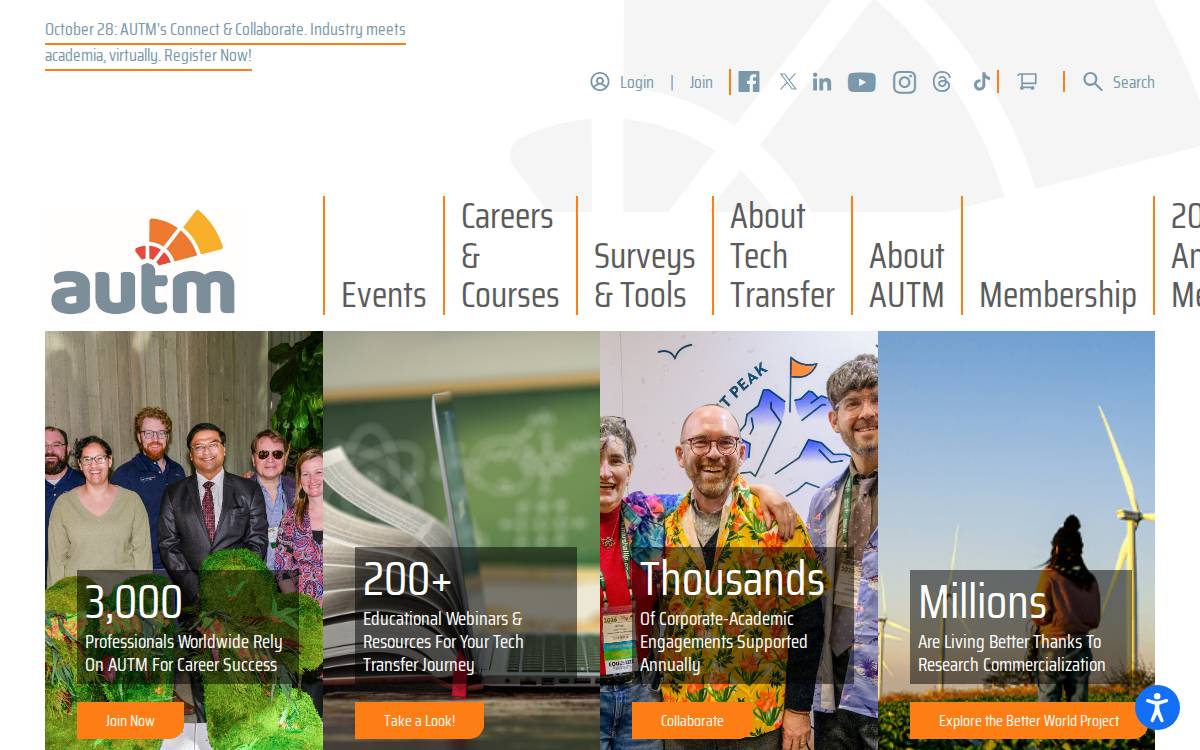Click 'Professionals Worldwide Rely On AUTM' text
The image size is (1200, 750).
(184, 653)
